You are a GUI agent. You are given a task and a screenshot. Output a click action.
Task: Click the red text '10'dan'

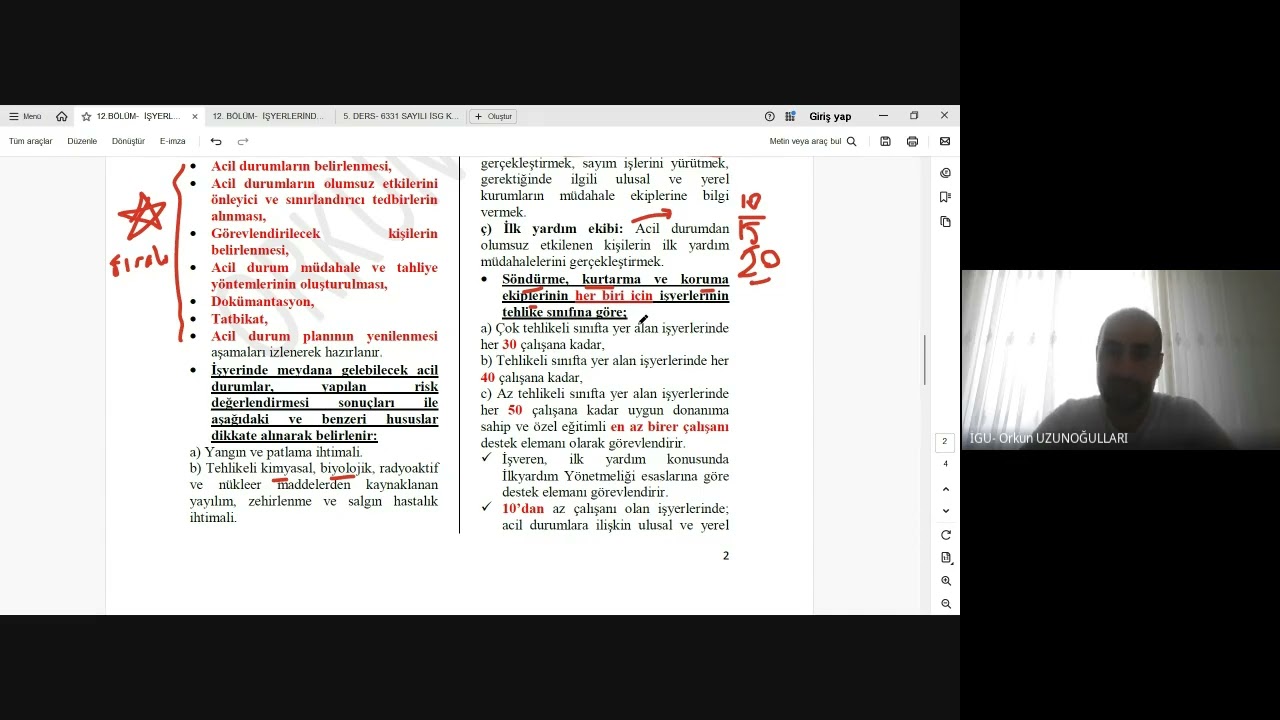click(523, 509)
